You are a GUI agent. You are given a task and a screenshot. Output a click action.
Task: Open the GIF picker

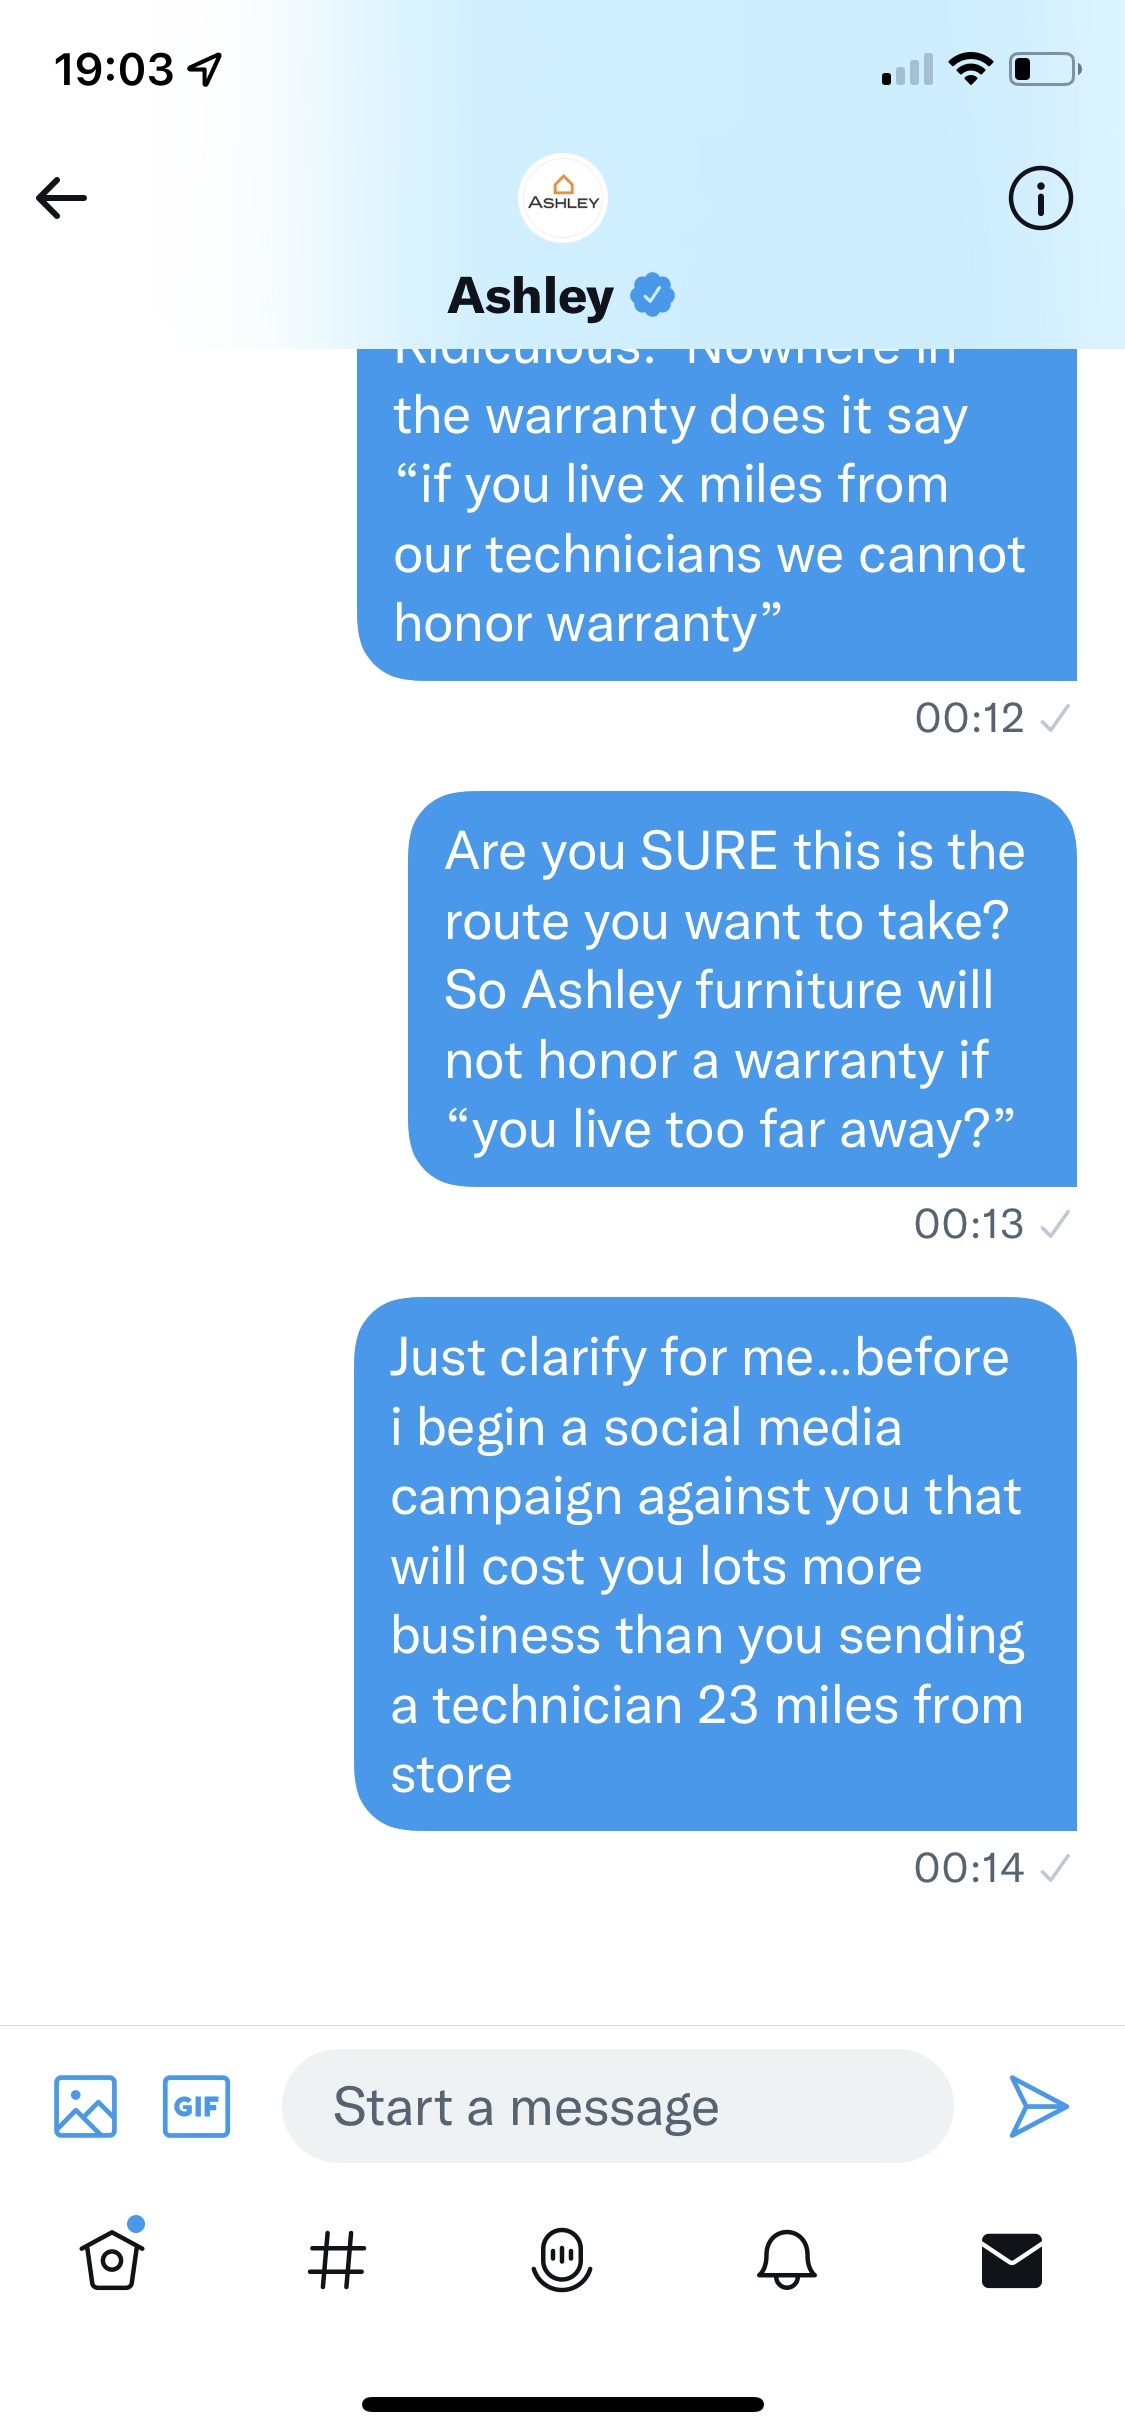tap(196, 2107)
